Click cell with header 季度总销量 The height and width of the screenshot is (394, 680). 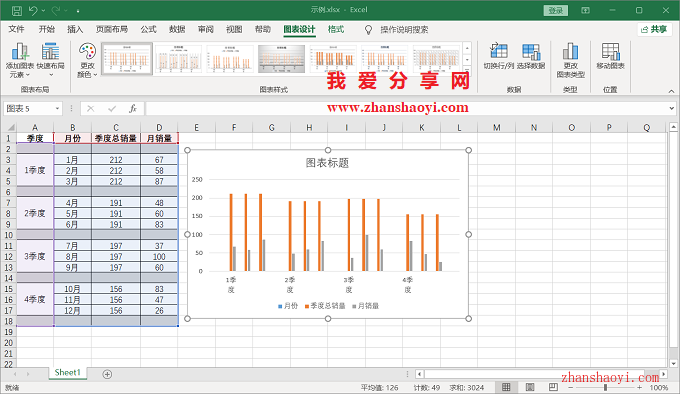[x=116, y=138]
